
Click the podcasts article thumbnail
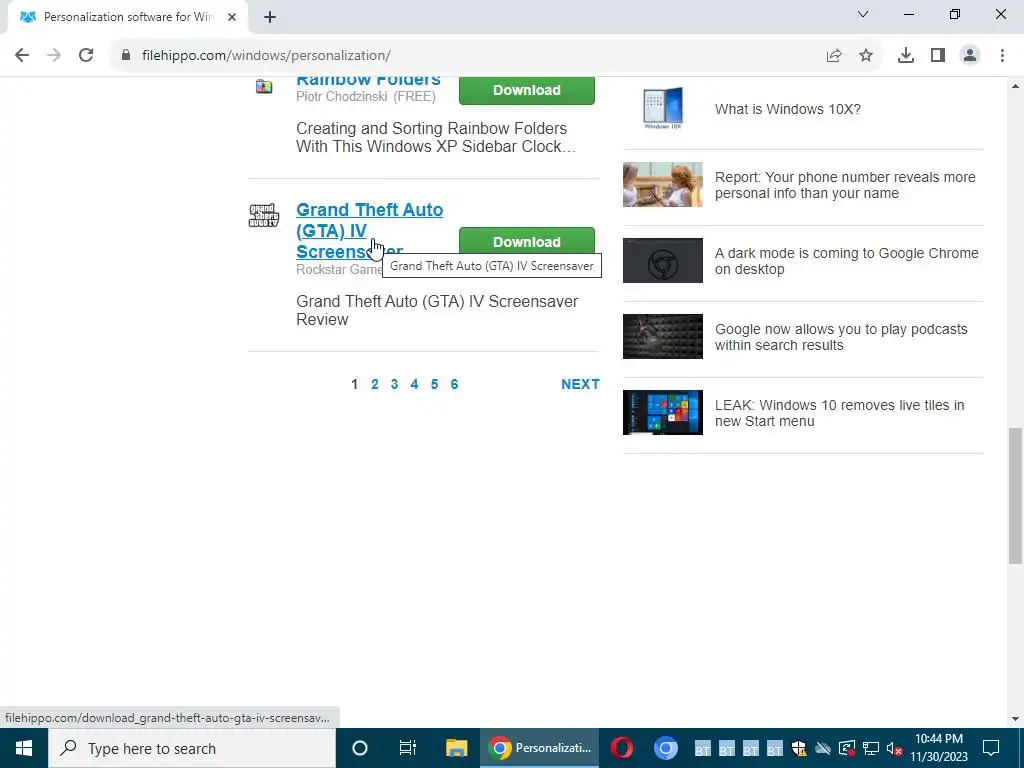click(662, 336)
